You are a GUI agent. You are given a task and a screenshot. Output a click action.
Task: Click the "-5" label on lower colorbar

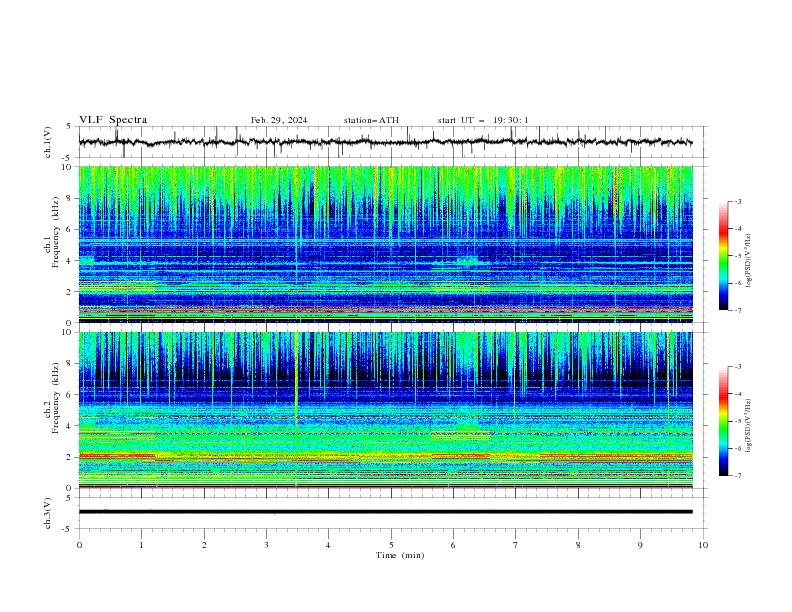coord(737,421)
